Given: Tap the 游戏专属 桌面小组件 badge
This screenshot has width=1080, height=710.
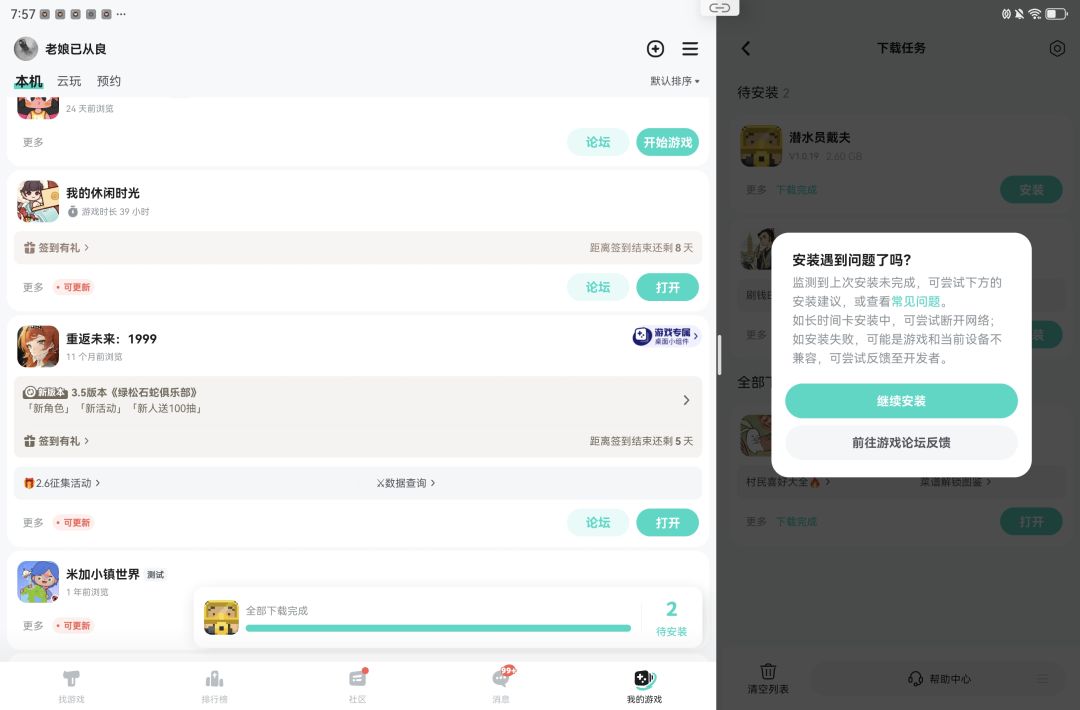Looking at the screenshot, I should point(666,336).
